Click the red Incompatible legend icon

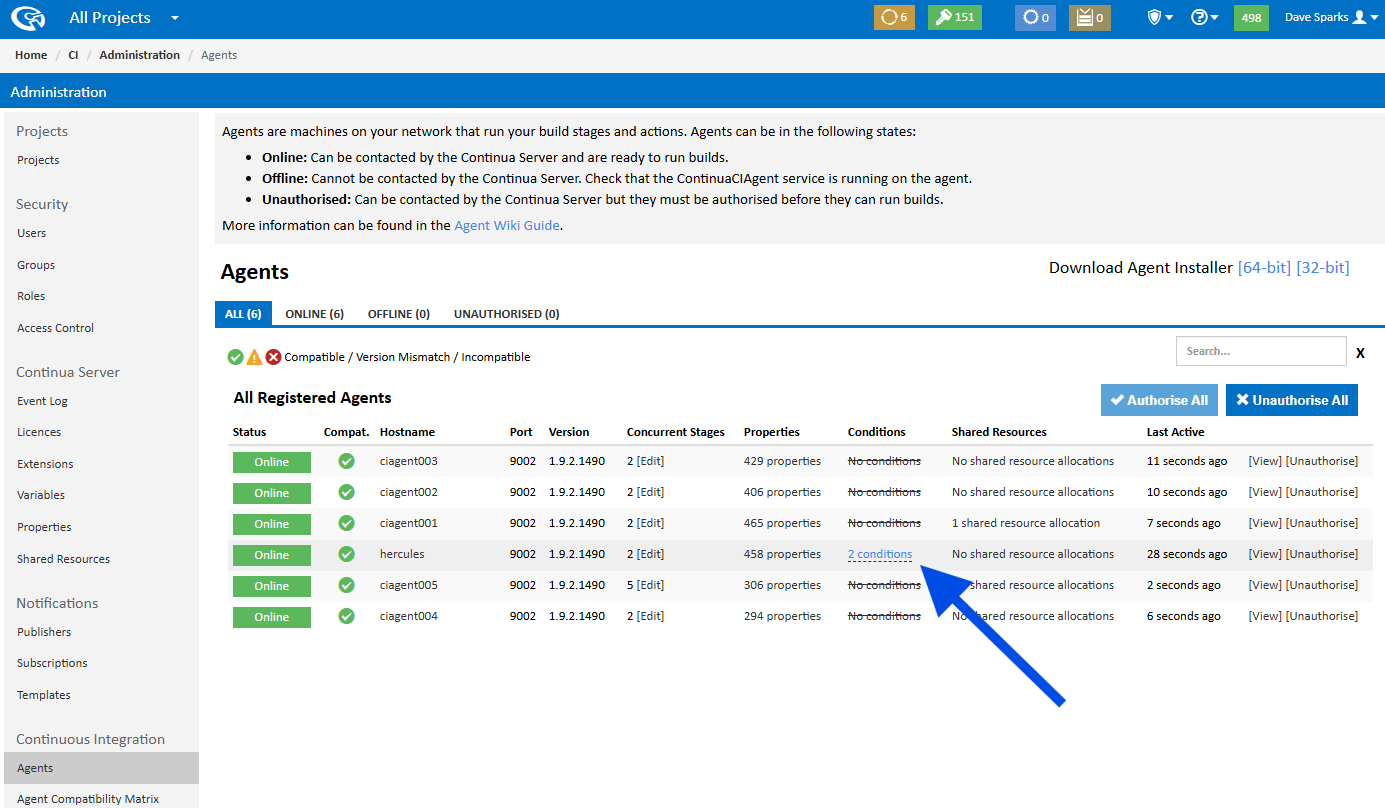point(273,357)
